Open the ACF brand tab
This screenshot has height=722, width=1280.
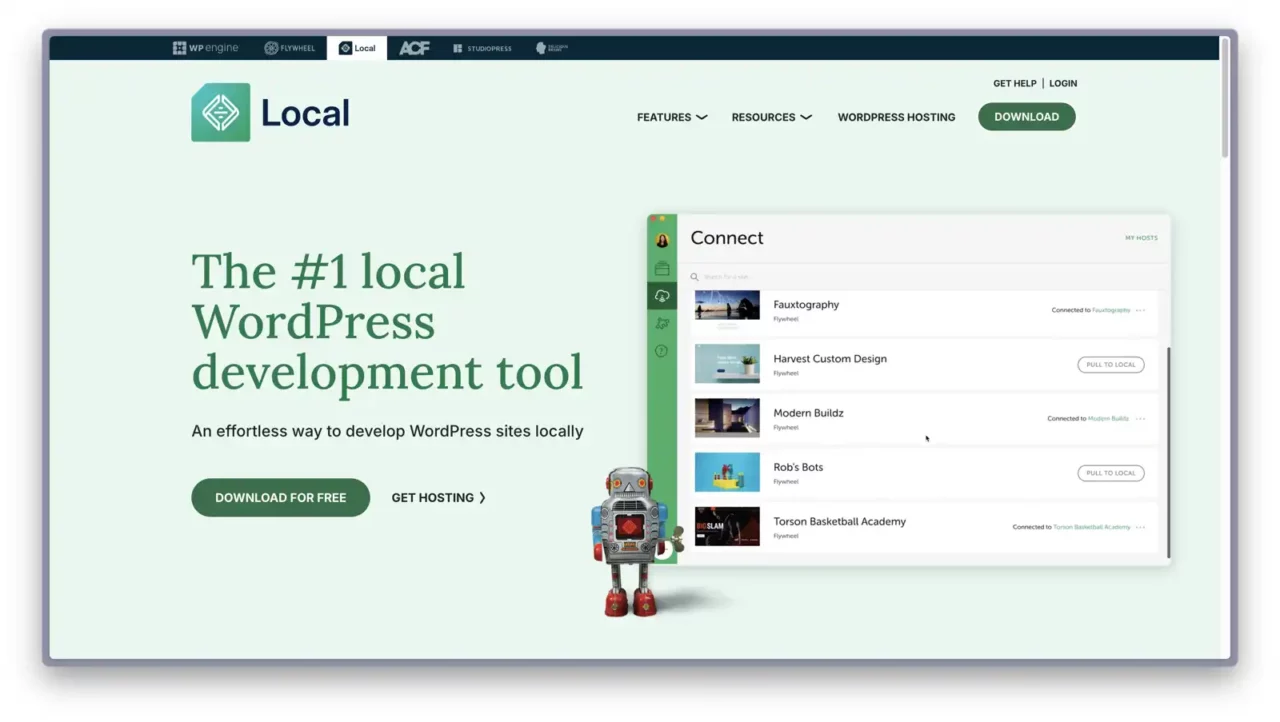coord(414,48)
